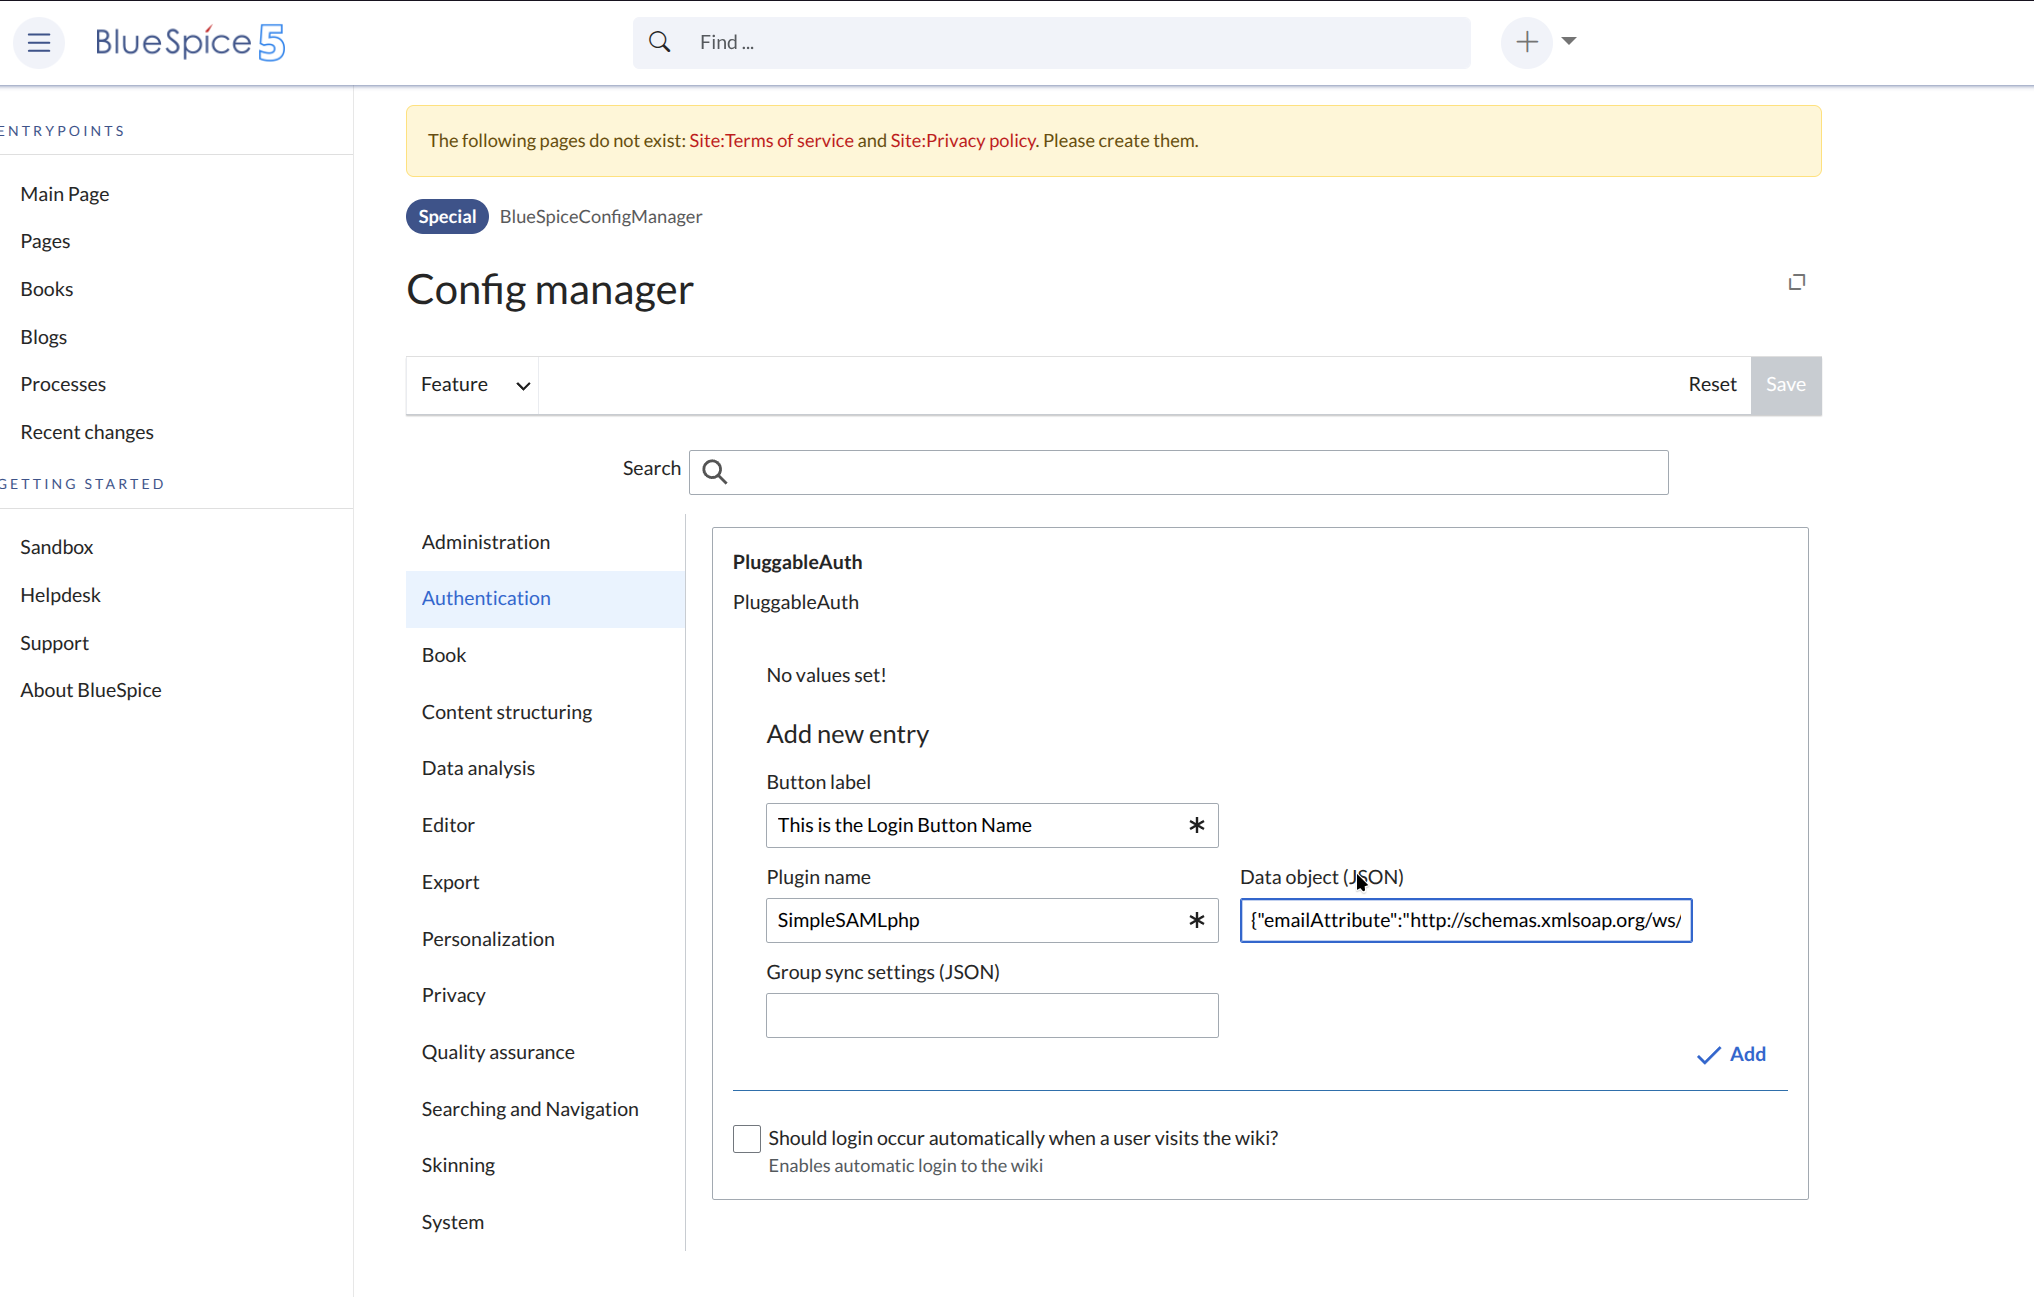Click the plus create-new button
The height and width of the screenshot is (1297, 2034).
1526,42
